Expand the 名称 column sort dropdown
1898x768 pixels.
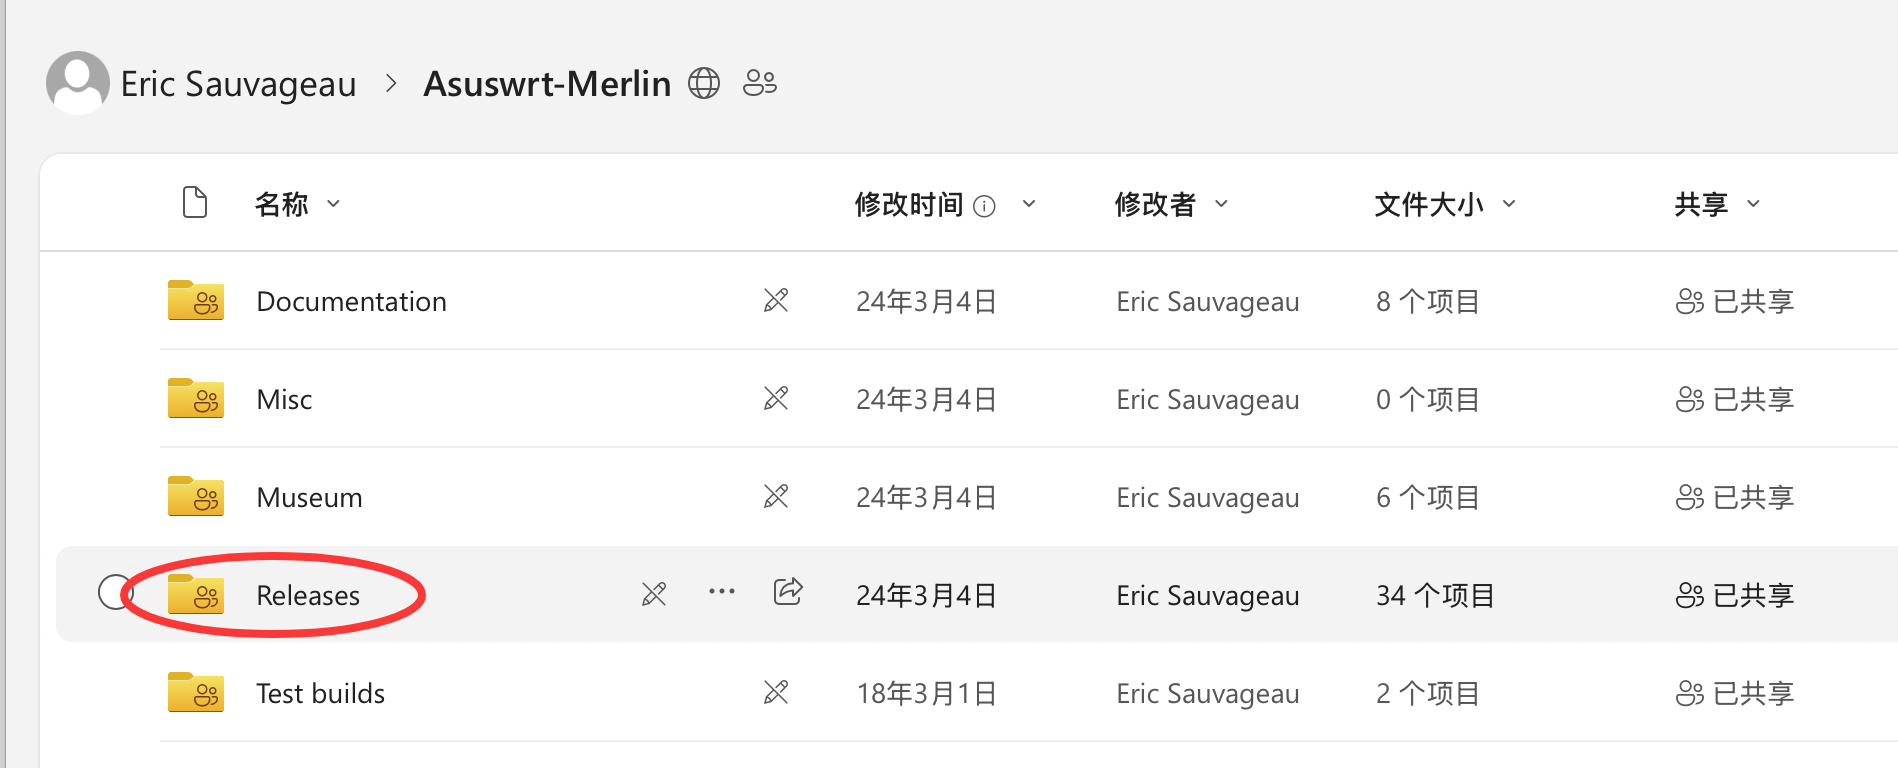(x=334, y=204)
